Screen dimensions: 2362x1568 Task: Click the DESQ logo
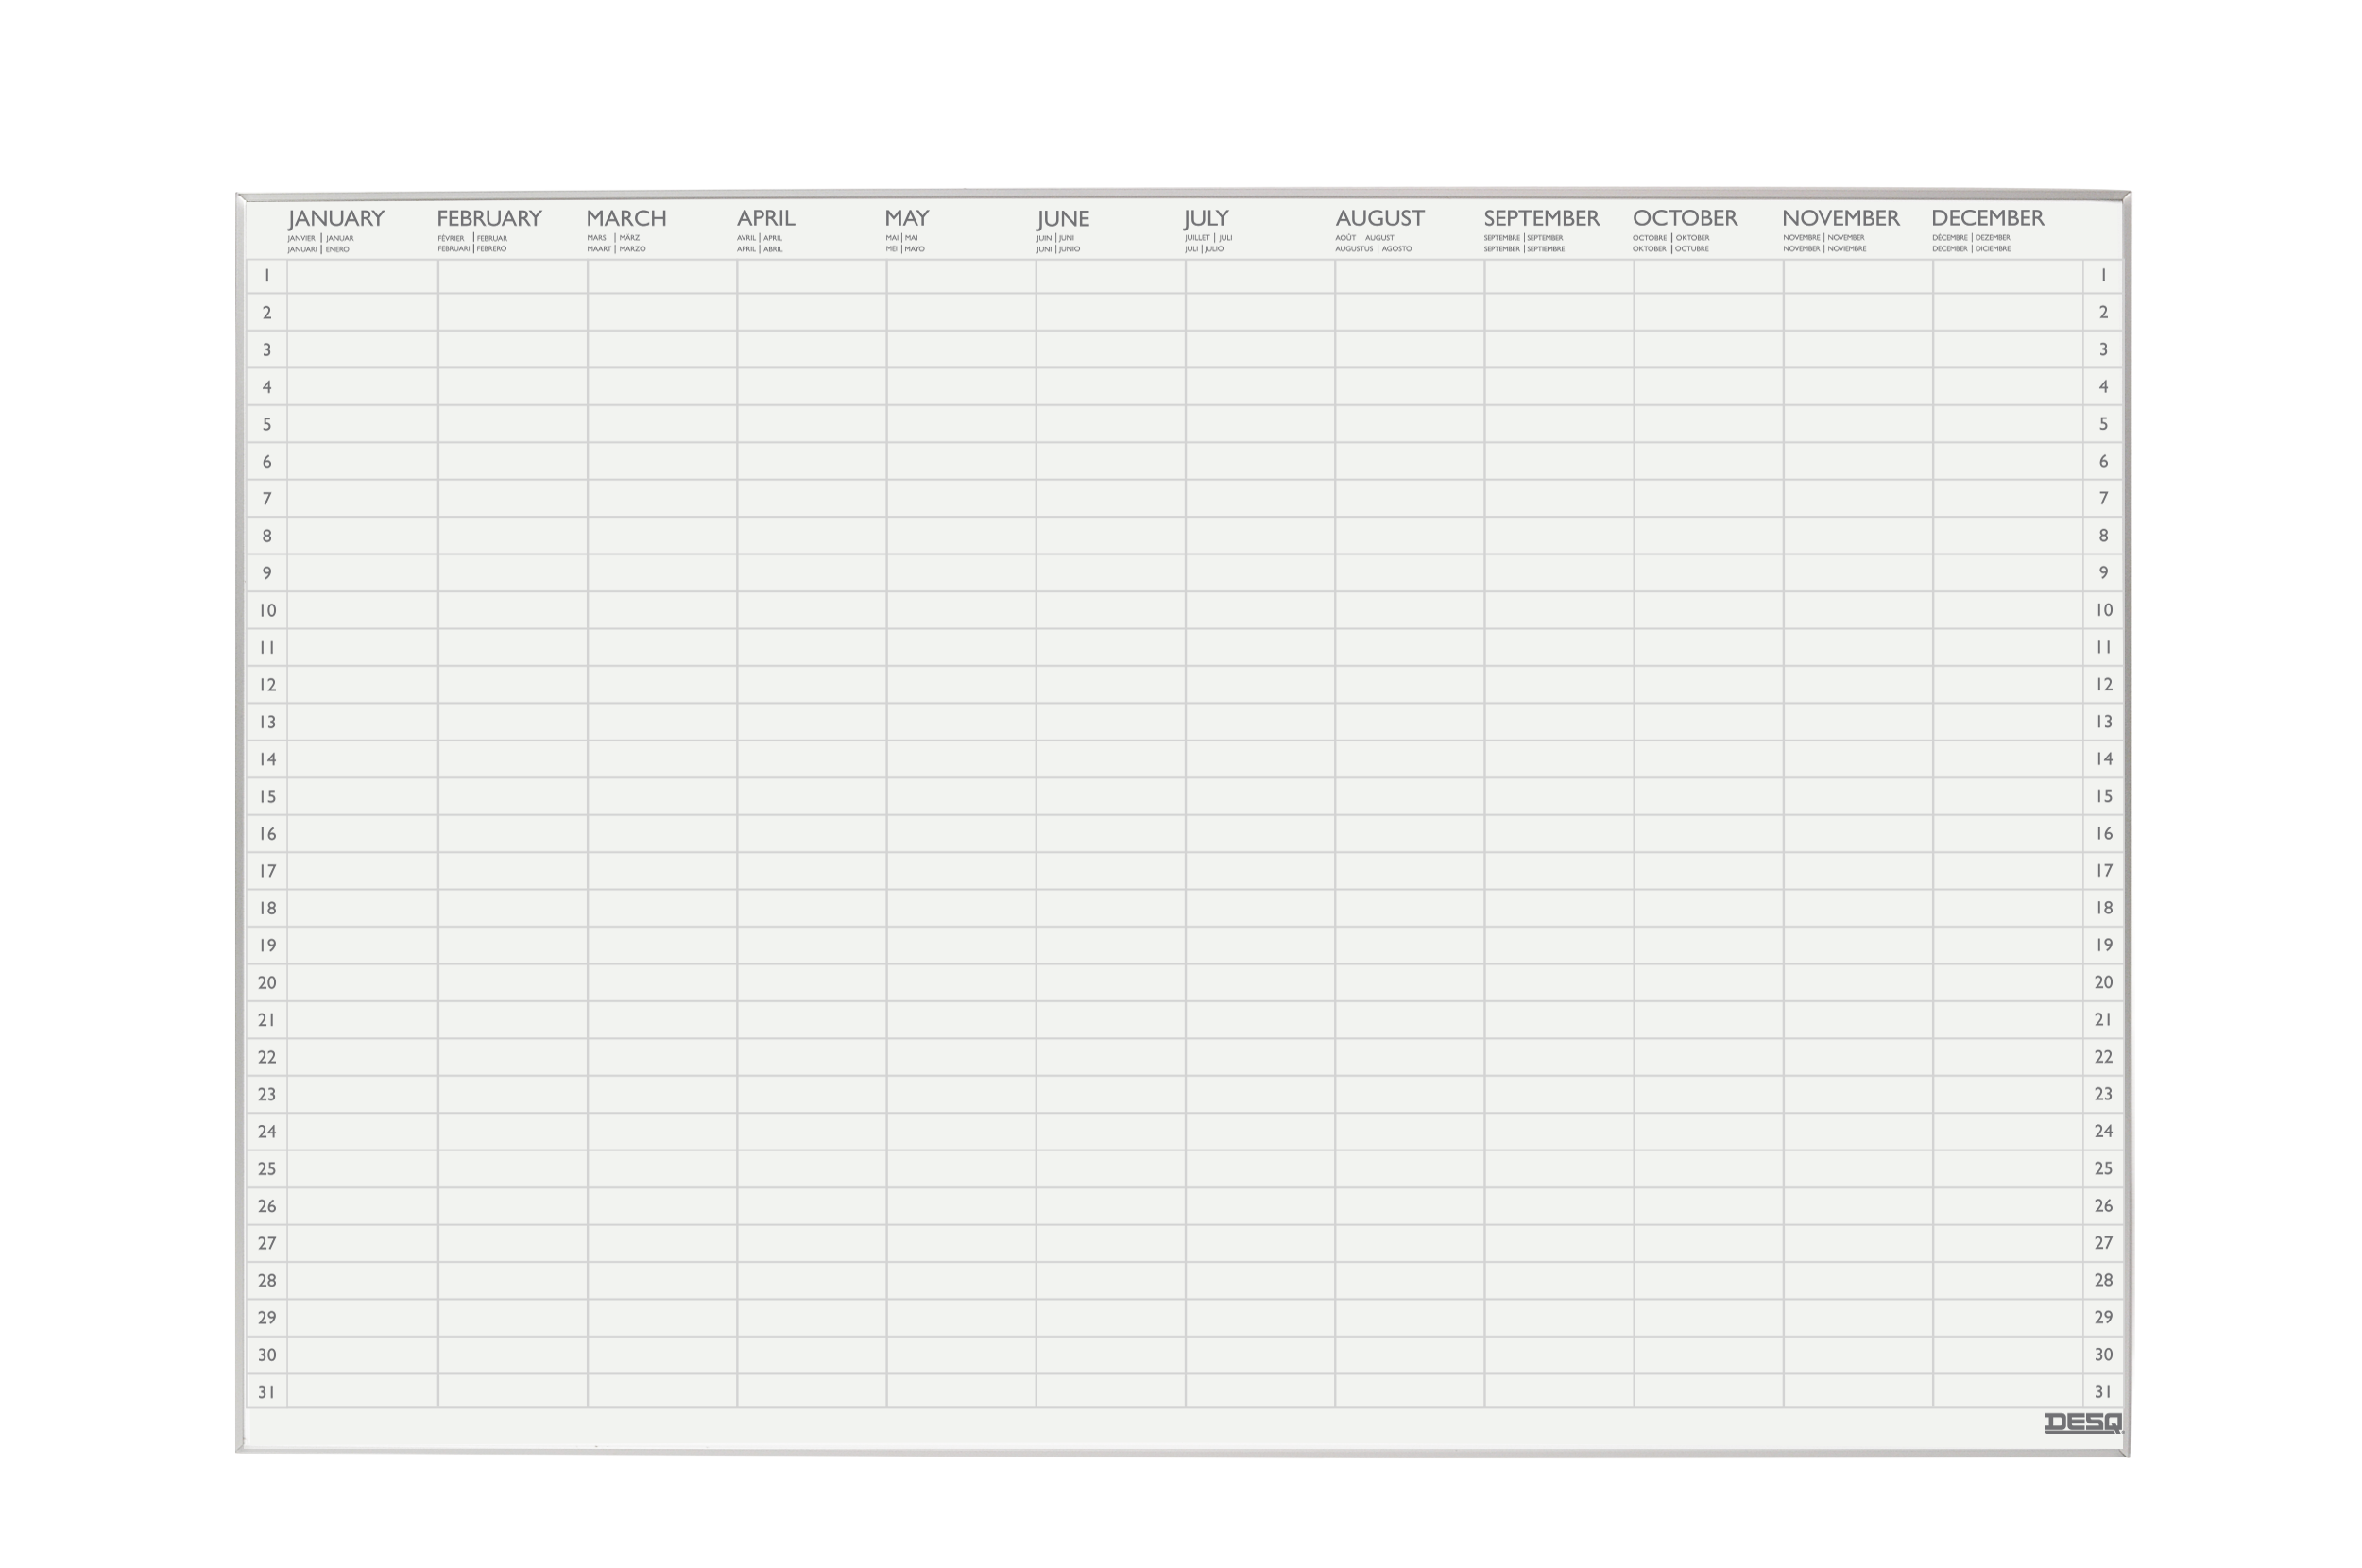2082,1422
